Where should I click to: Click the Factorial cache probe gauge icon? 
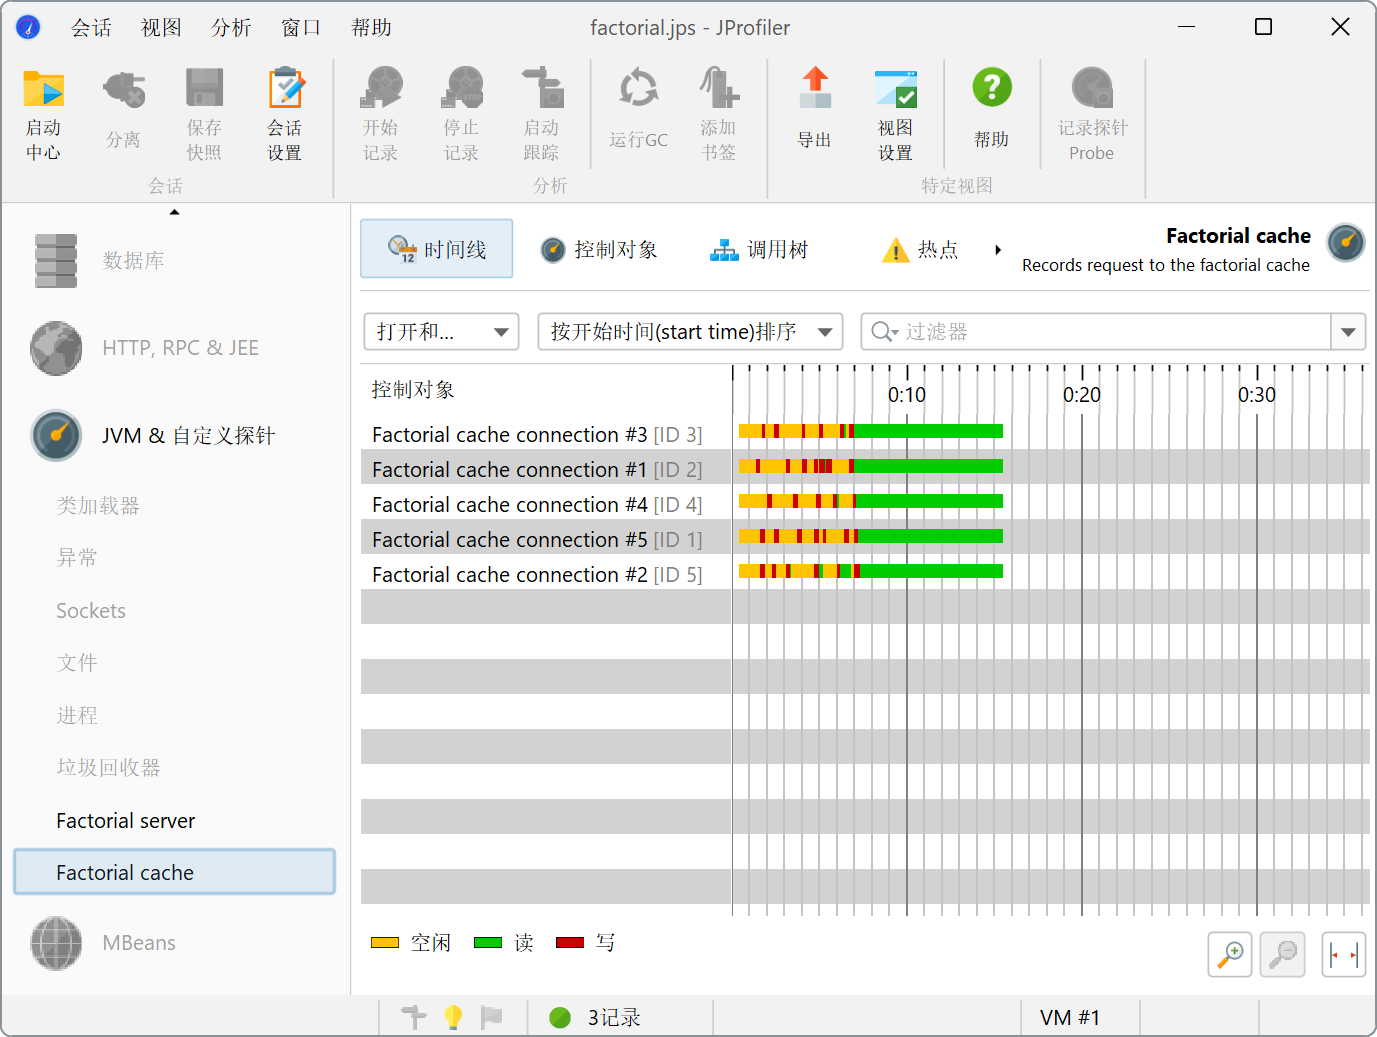click(1346, 243)
